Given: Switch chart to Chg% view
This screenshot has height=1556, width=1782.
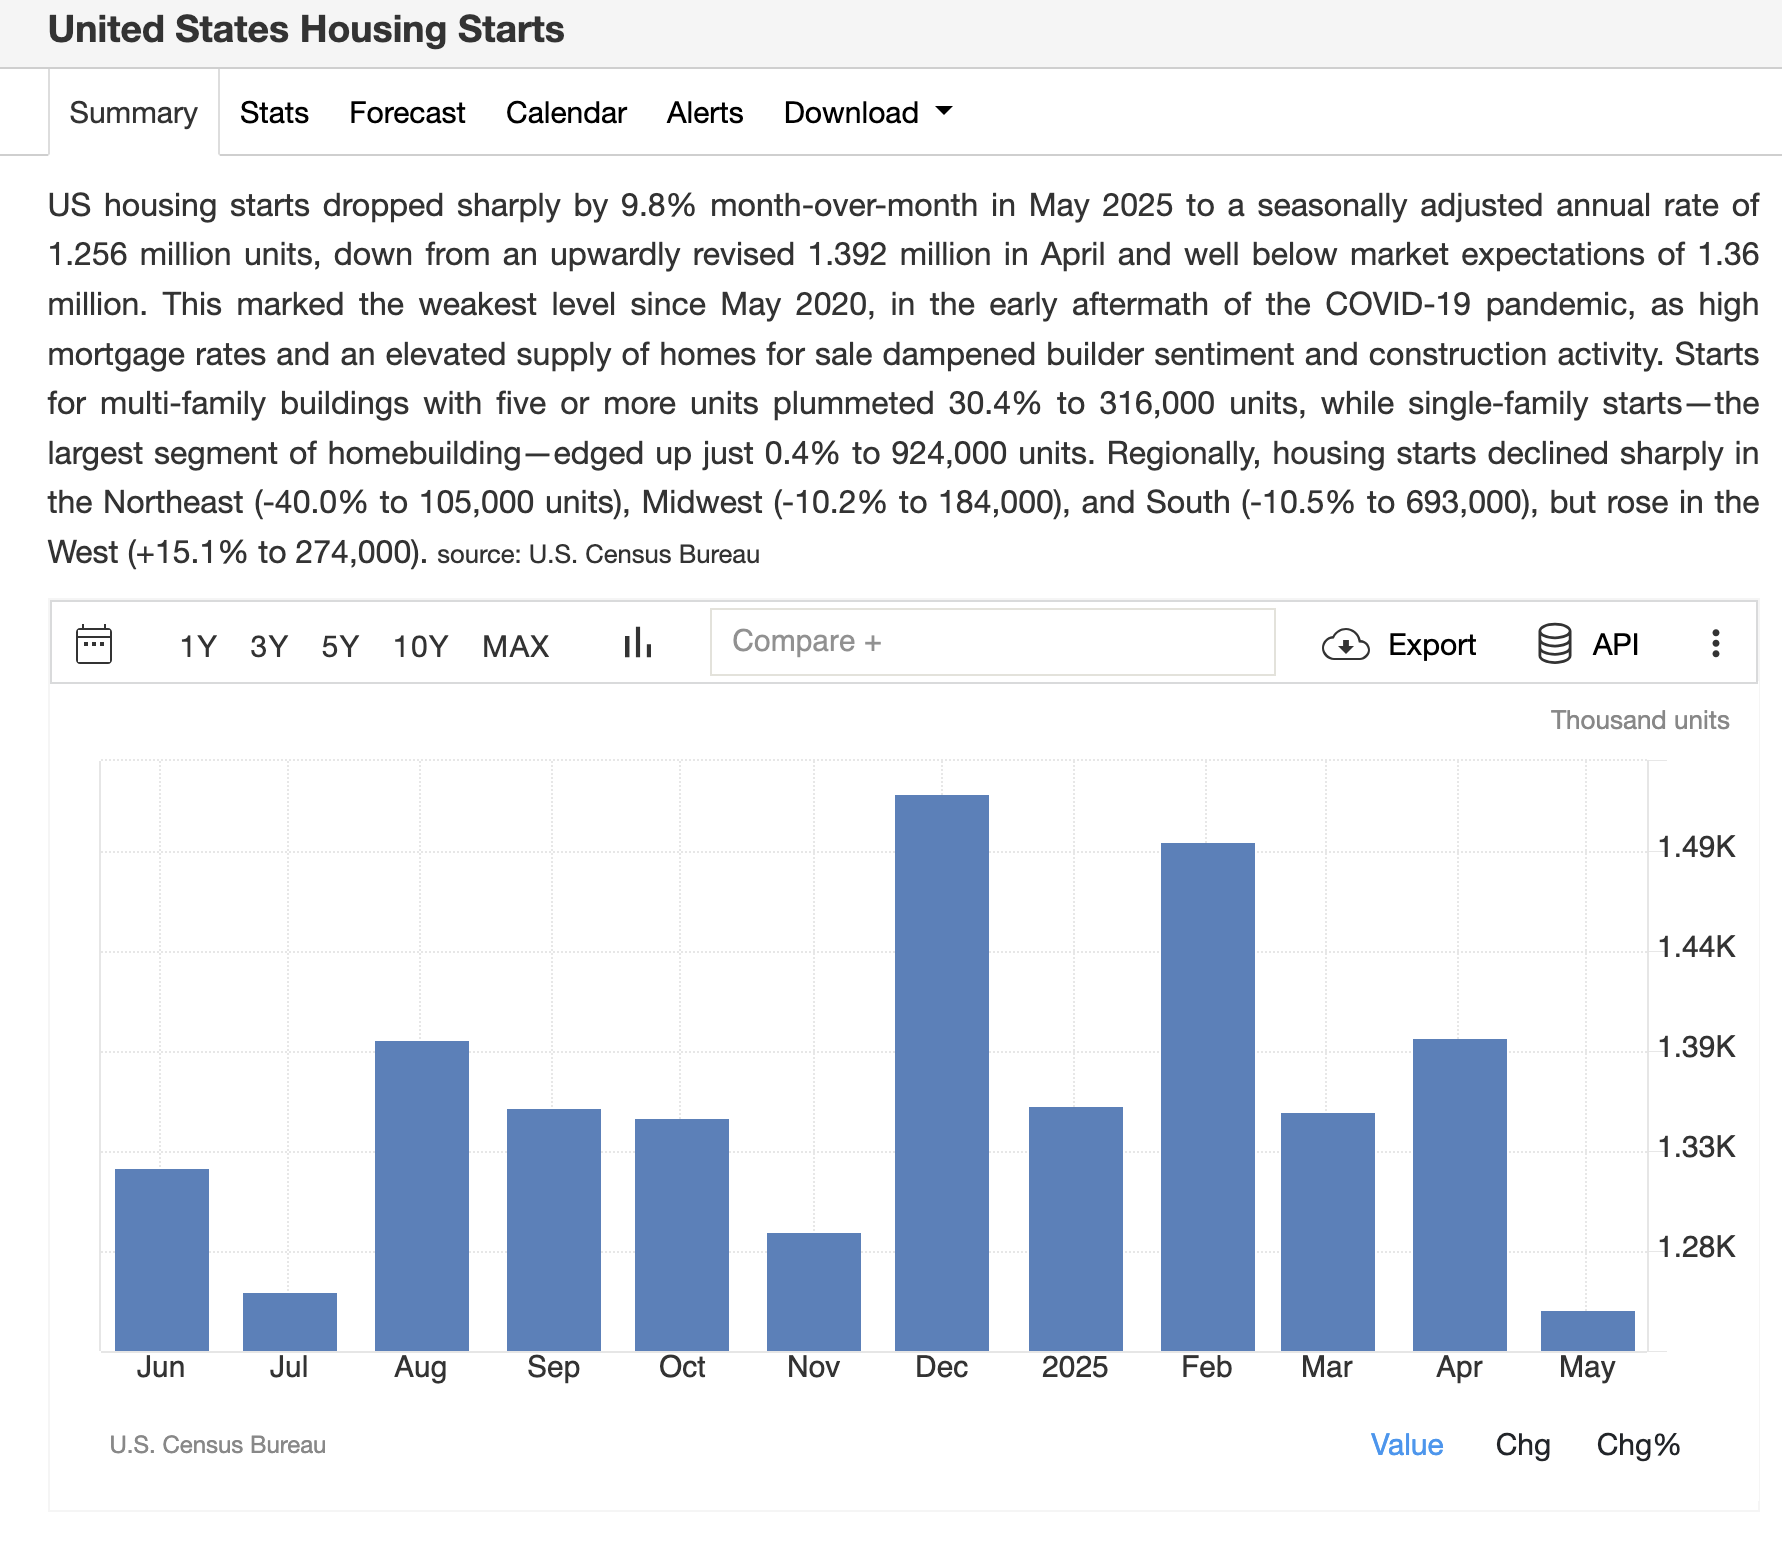Looking at the screenshot, I should click(1637, 1445).
